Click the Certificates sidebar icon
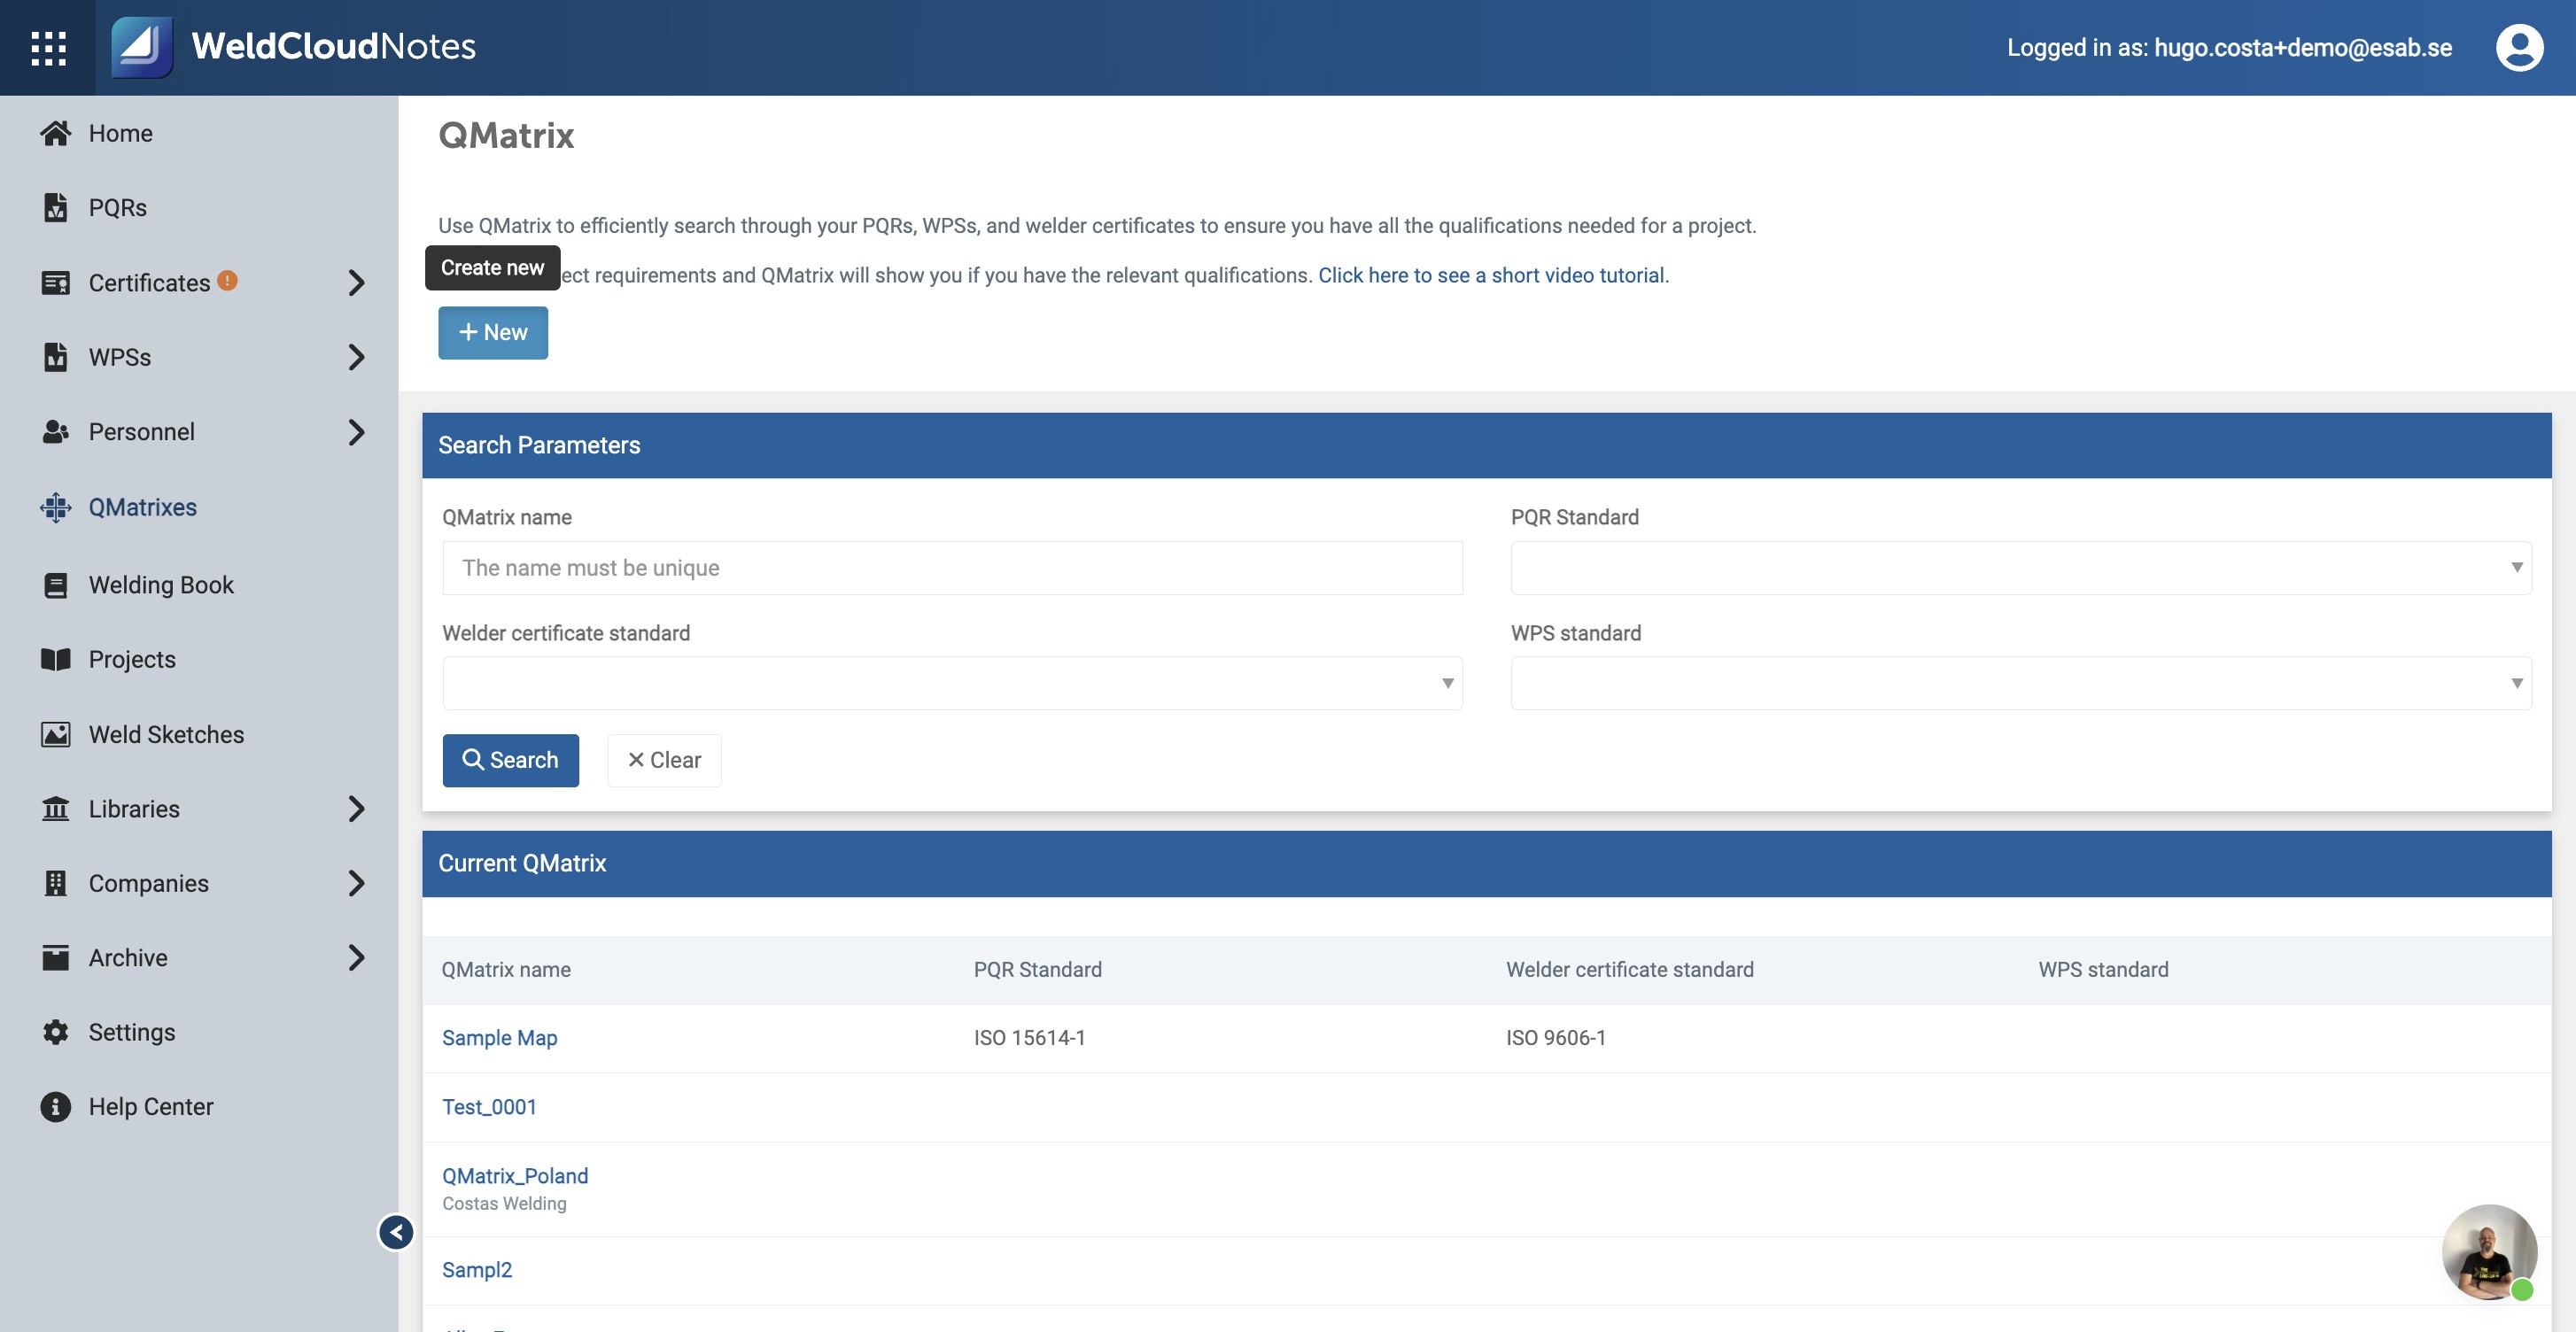Image resolution: width=2576 pixels, height=1332 pixels. (56, 283)
